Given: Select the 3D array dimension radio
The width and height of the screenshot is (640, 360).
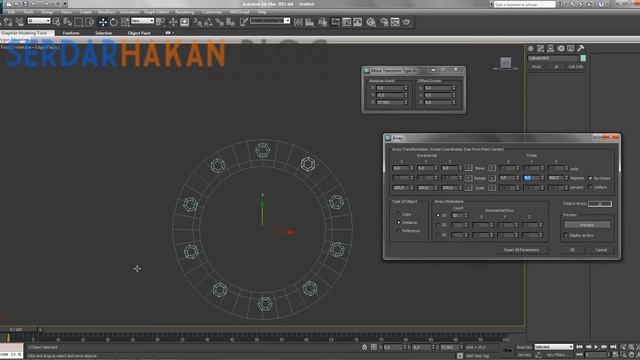Looking at the screenshot, I should click(438, 235).
